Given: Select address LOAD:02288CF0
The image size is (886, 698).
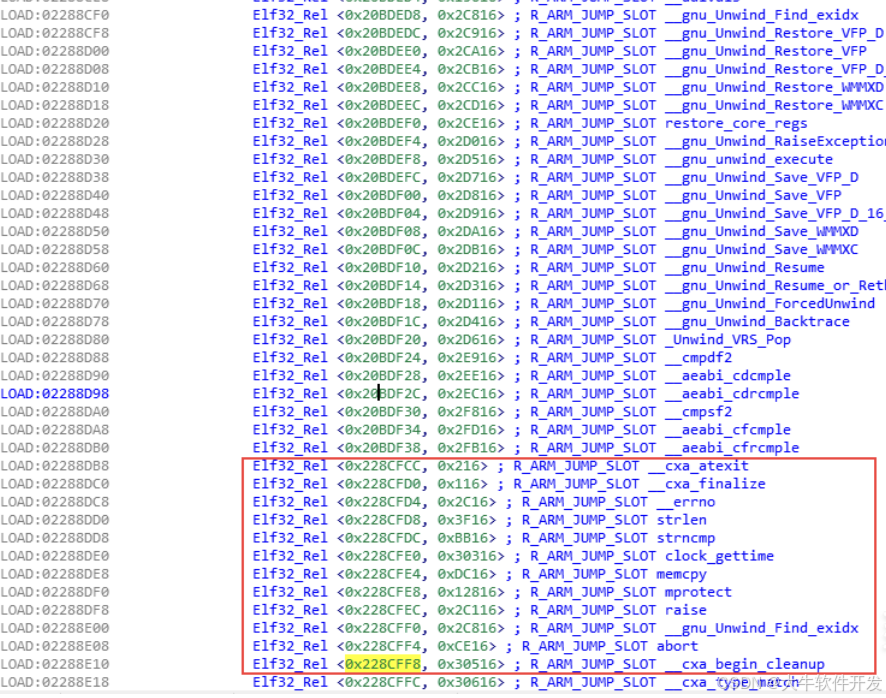Looking at the screenshot, I should (55, 15).
